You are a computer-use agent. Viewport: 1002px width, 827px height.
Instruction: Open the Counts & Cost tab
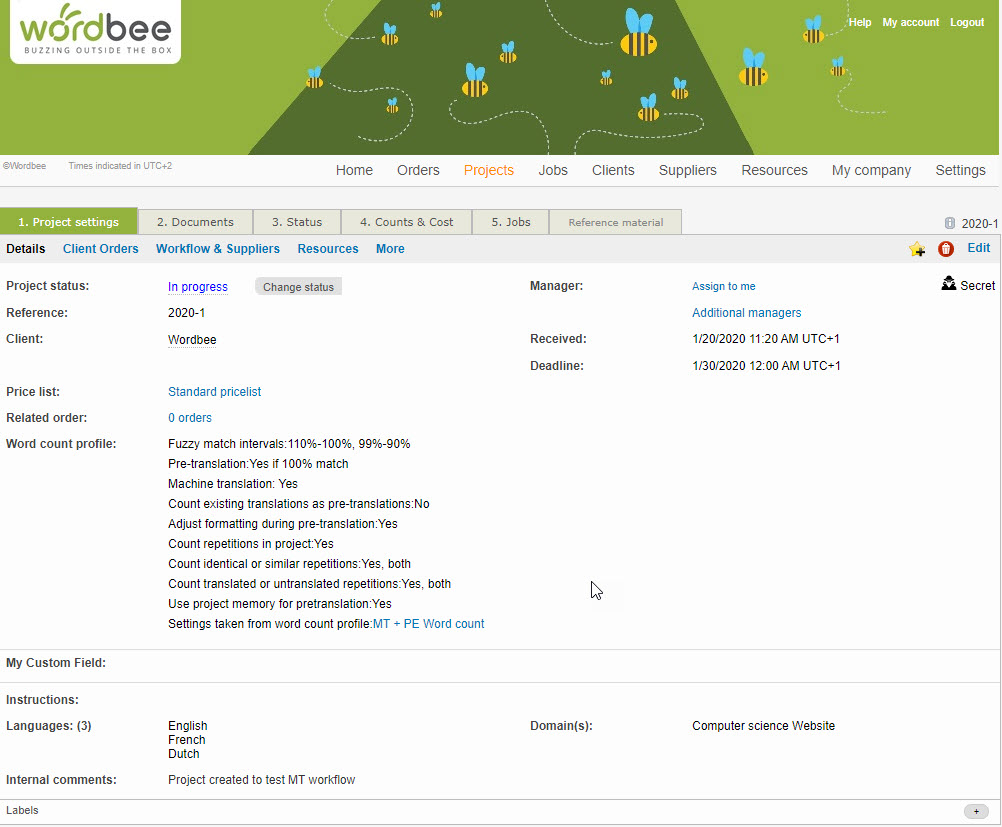click(x=406, y=222)
